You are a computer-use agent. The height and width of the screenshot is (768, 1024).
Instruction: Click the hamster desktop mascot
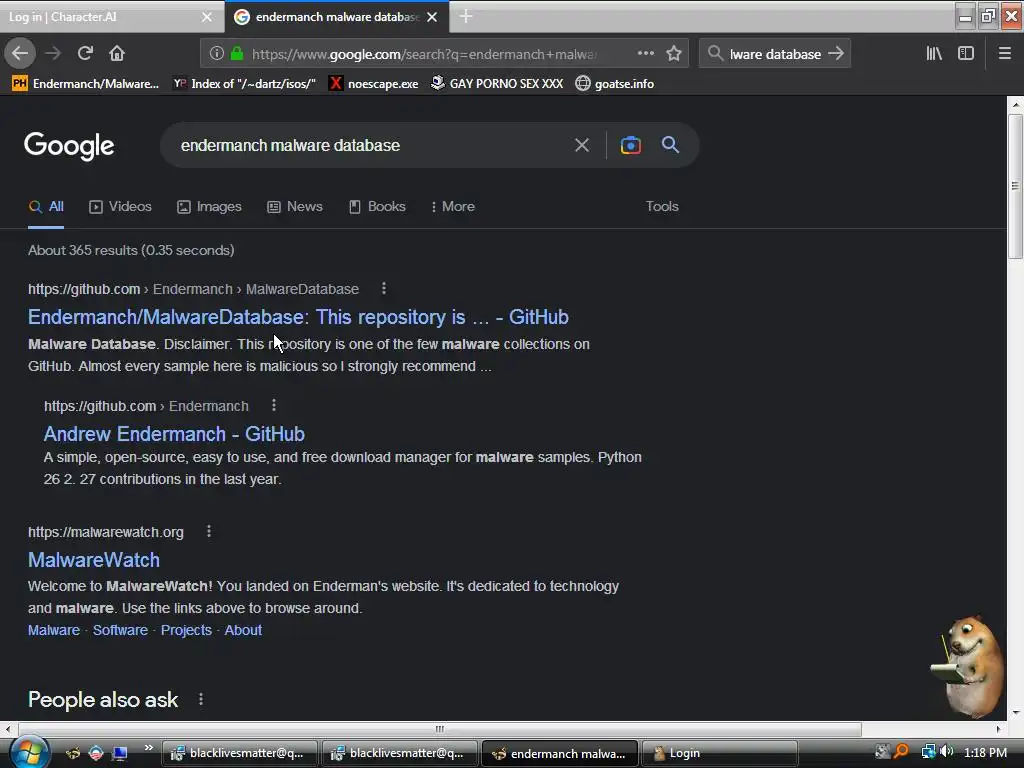point(967,666)
